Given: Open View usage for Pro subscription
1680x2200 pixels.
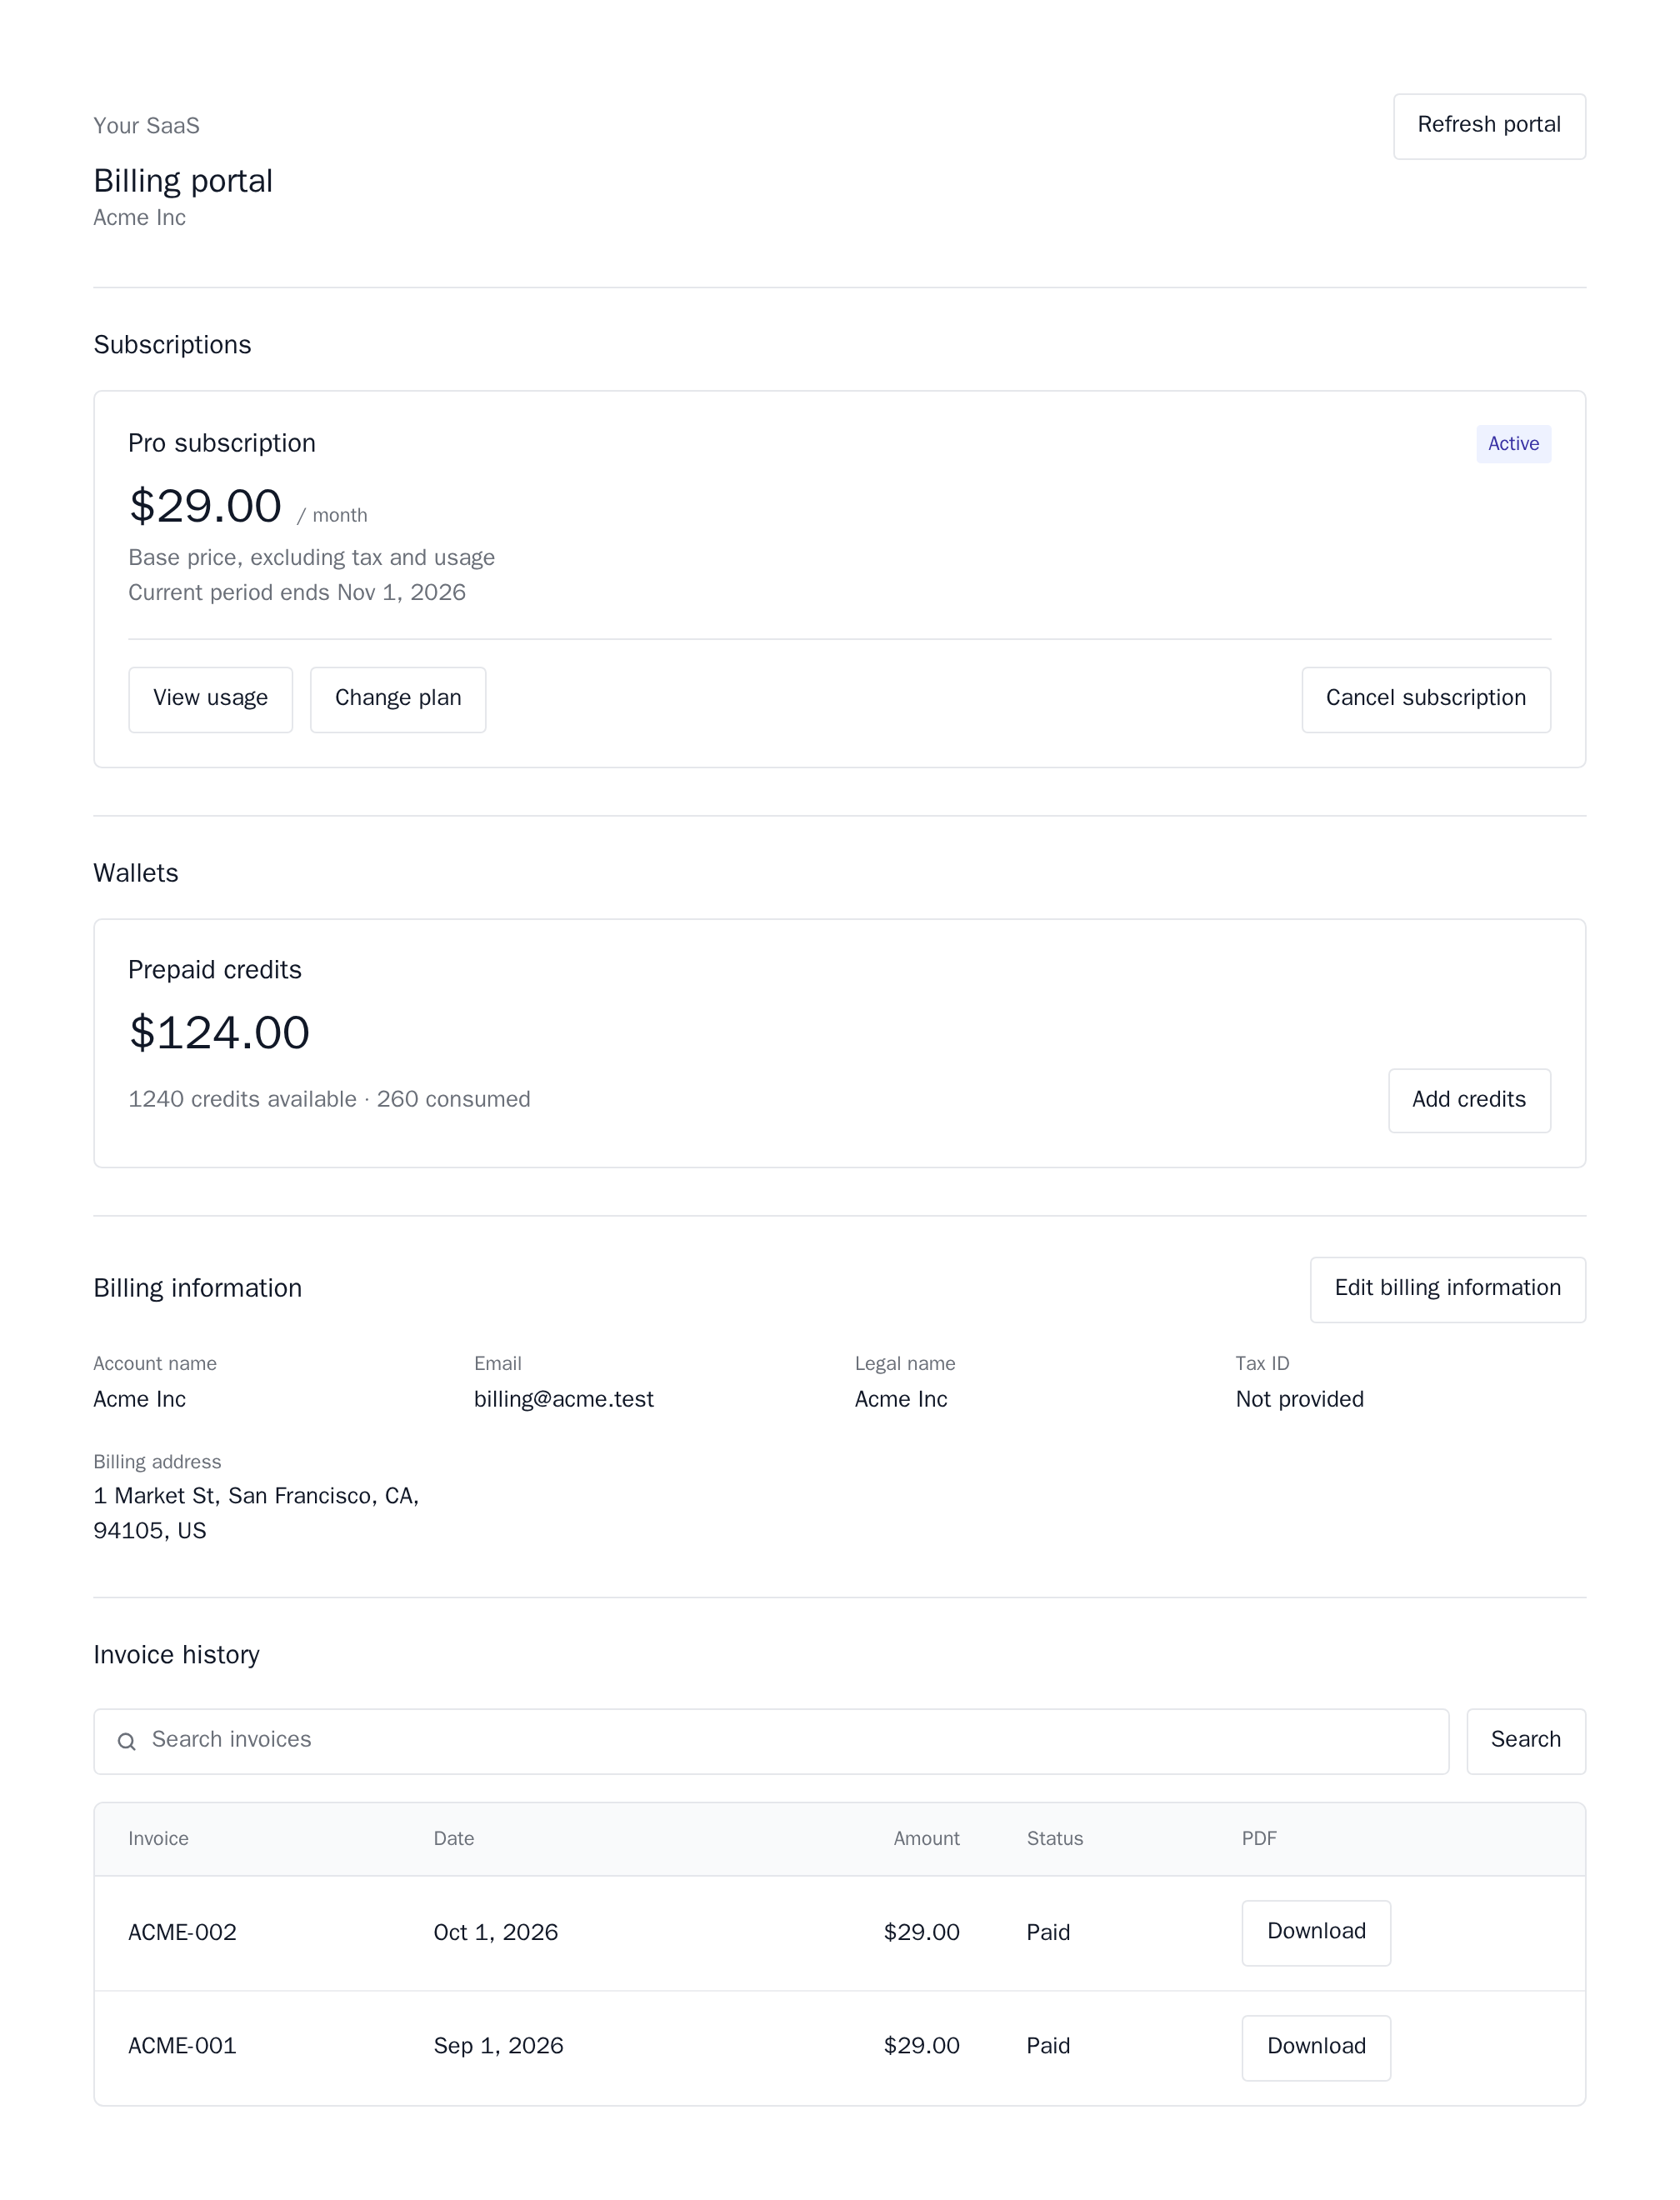Looking at the screenshot, I should 210,699.
